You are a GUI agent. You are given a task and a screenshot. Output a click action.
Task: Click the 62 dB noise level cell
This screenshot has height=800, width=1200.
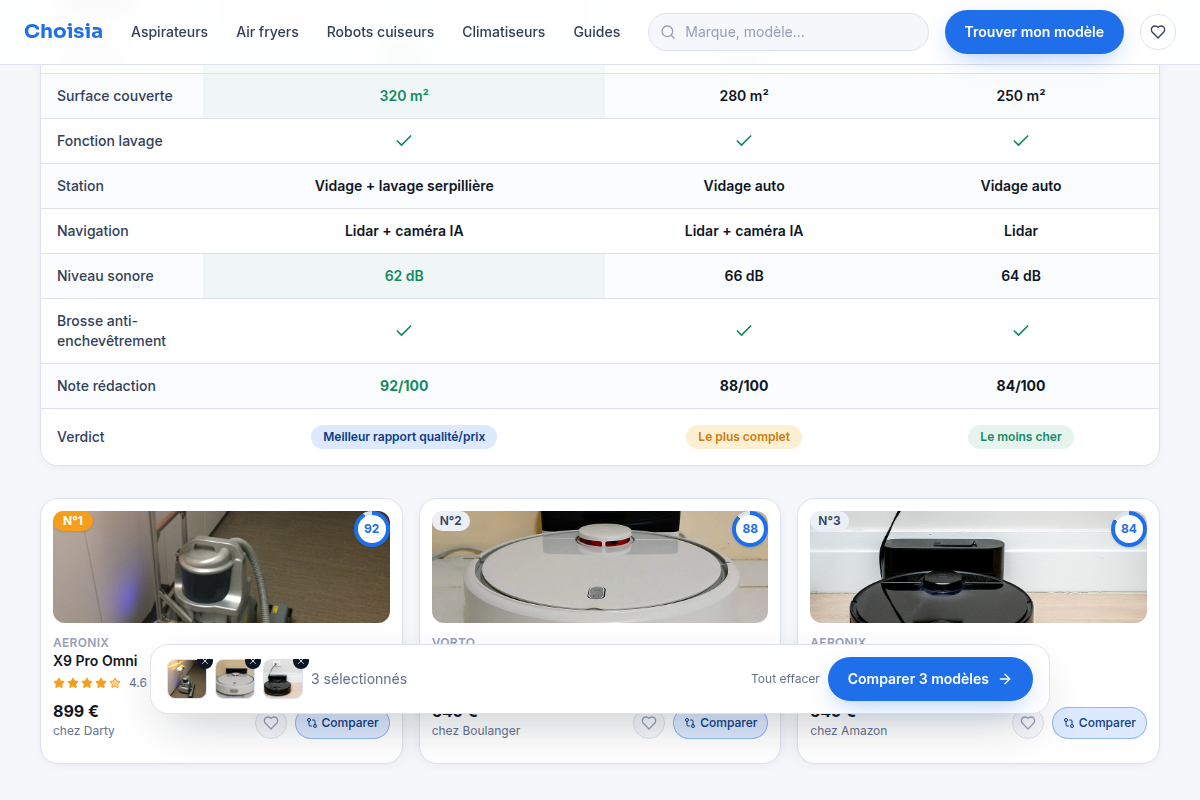(404, 276)
